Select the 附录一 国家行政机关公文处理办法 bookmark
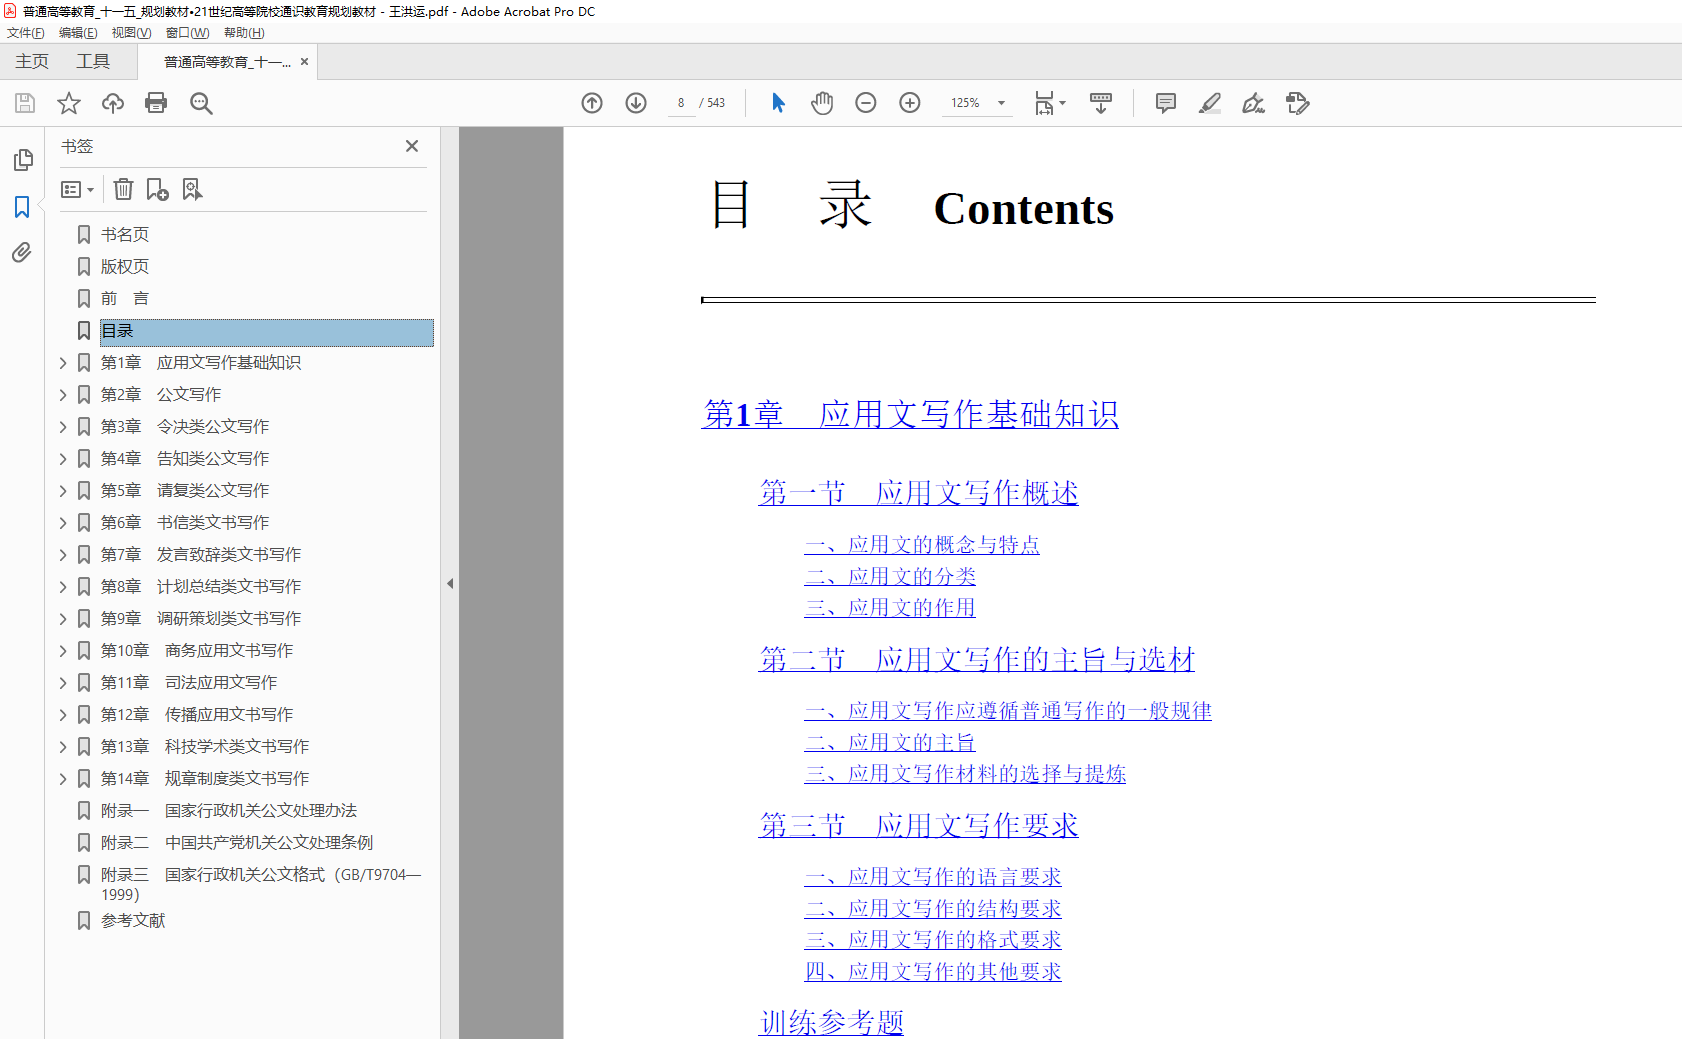Image resolution: width=1682 pixels, height=1039 pixels. click(x=230, y=810)
